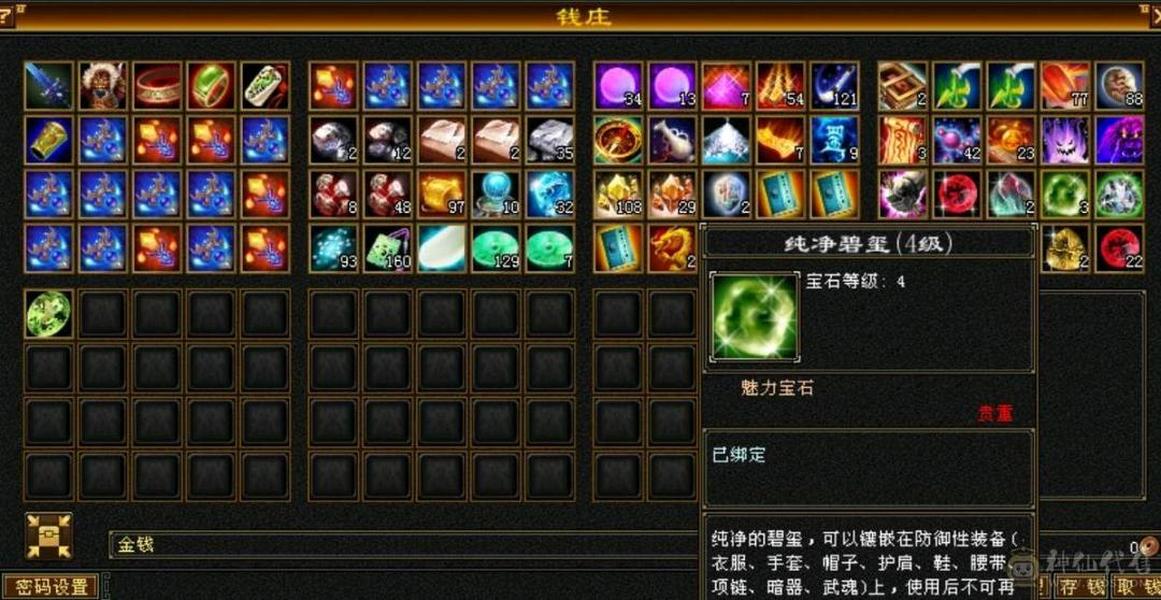
Task: Click the treasure chest item icon
Action: (903, 85)
